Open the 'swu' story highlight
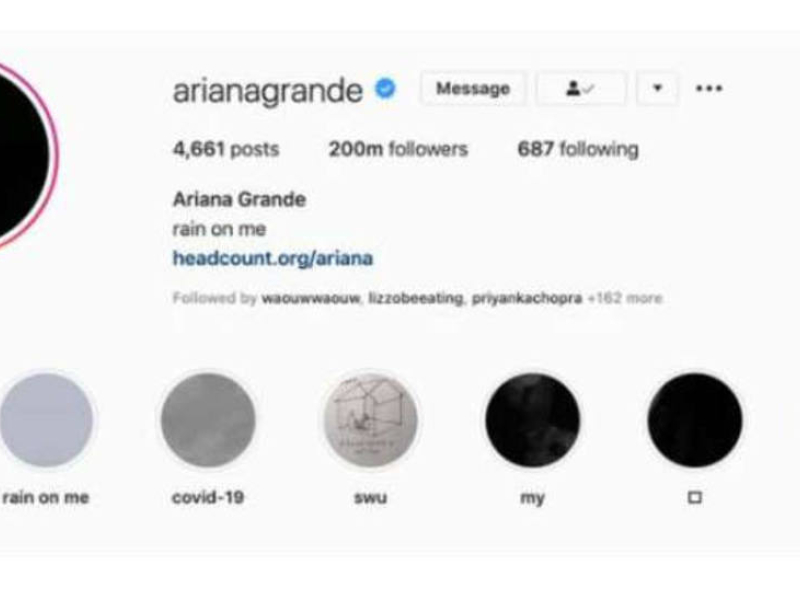The image size is (800, 600). 370,420
